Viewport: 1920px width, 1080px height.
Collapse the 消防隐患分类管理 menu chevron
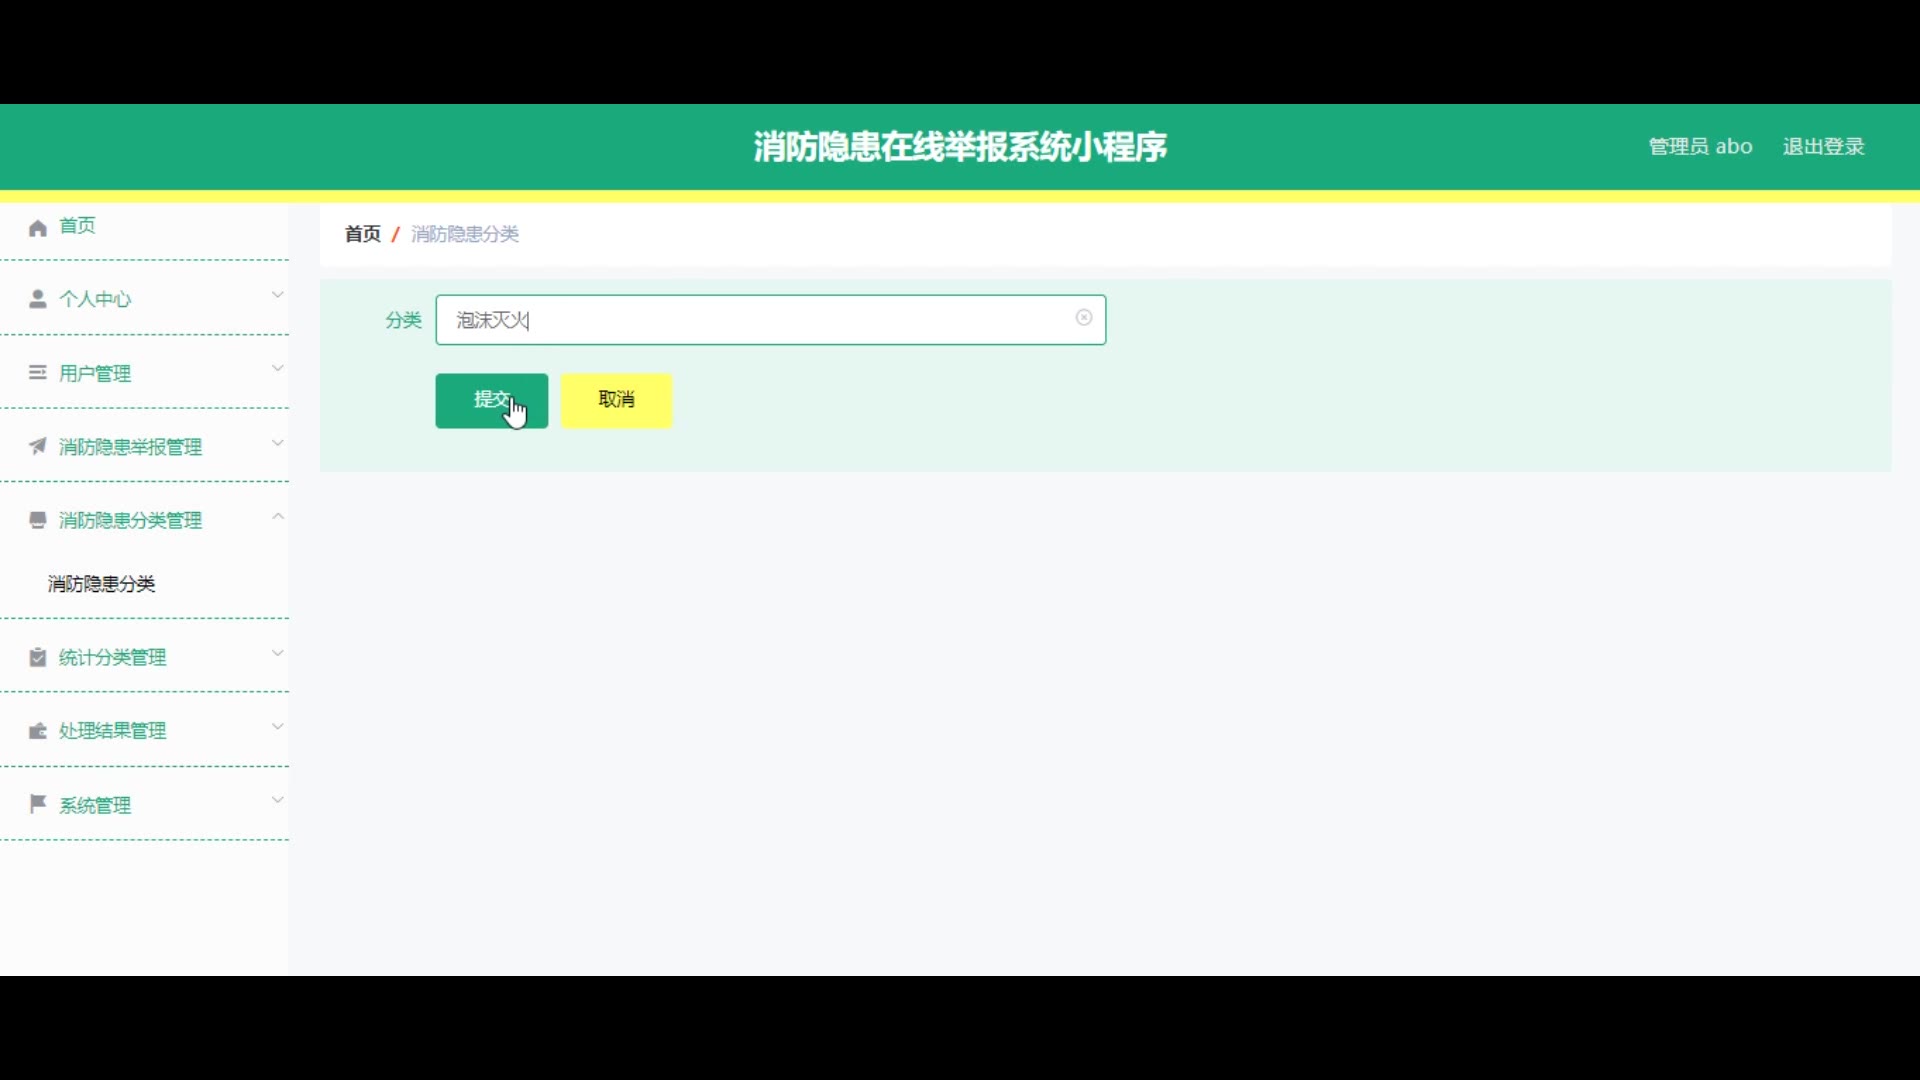[x=278, y=517]
